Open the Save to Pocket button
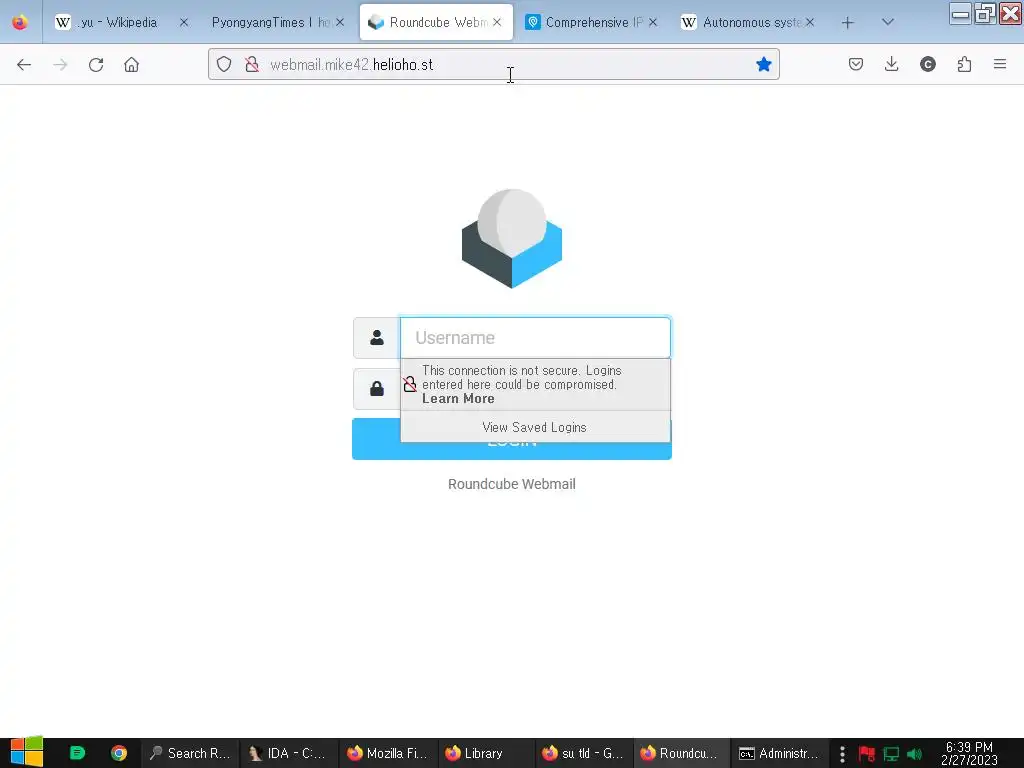1024x768 pixels. (856, 64)
